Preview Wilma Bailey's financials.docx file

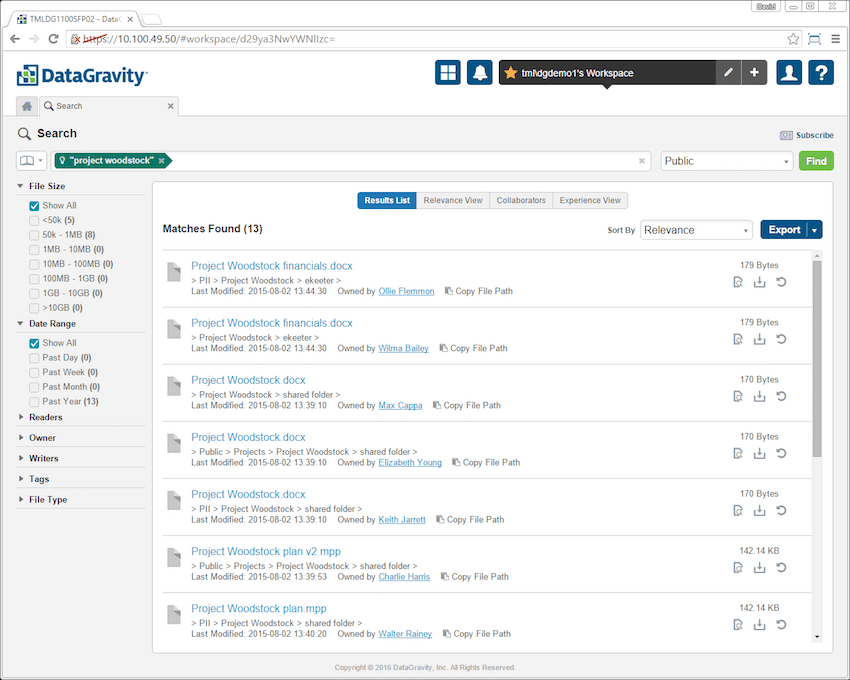(738, 339)
